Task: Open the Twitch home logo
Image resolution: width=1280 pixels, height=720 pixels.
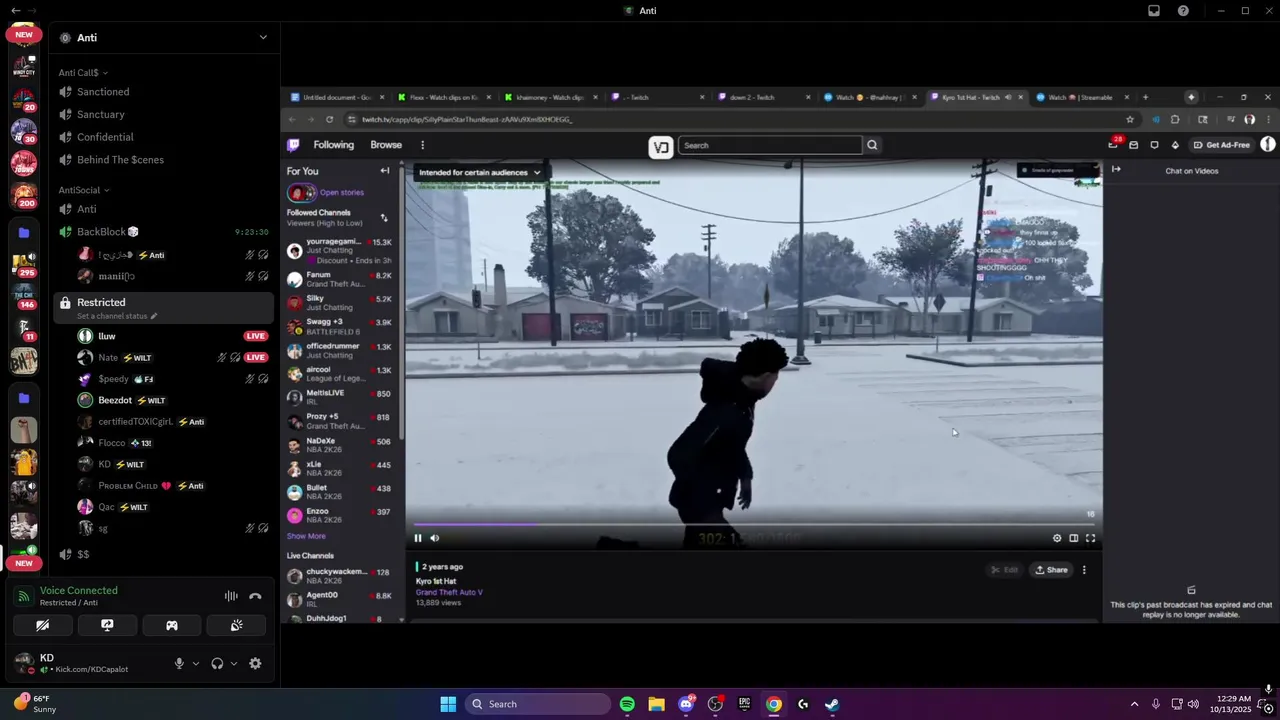Action: (293, 145)
